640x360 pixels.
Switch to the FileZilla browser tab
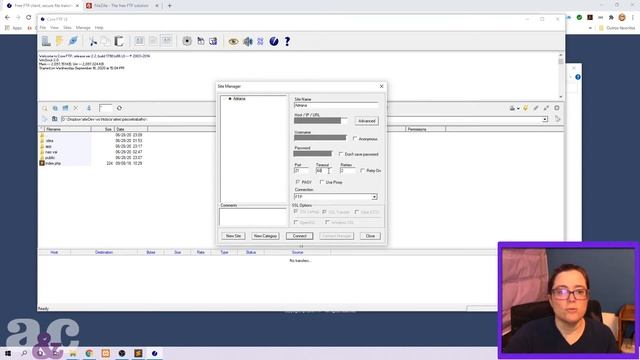point(121,6)
